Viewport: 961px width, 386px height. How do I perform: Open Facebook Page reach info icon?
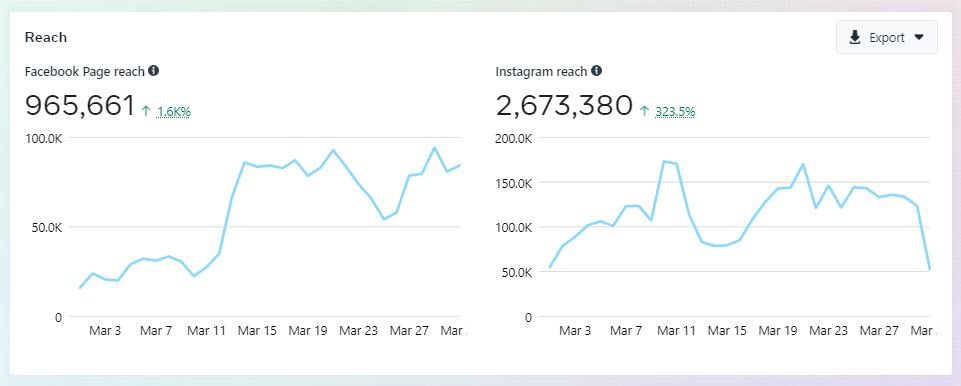pos(153,70)
